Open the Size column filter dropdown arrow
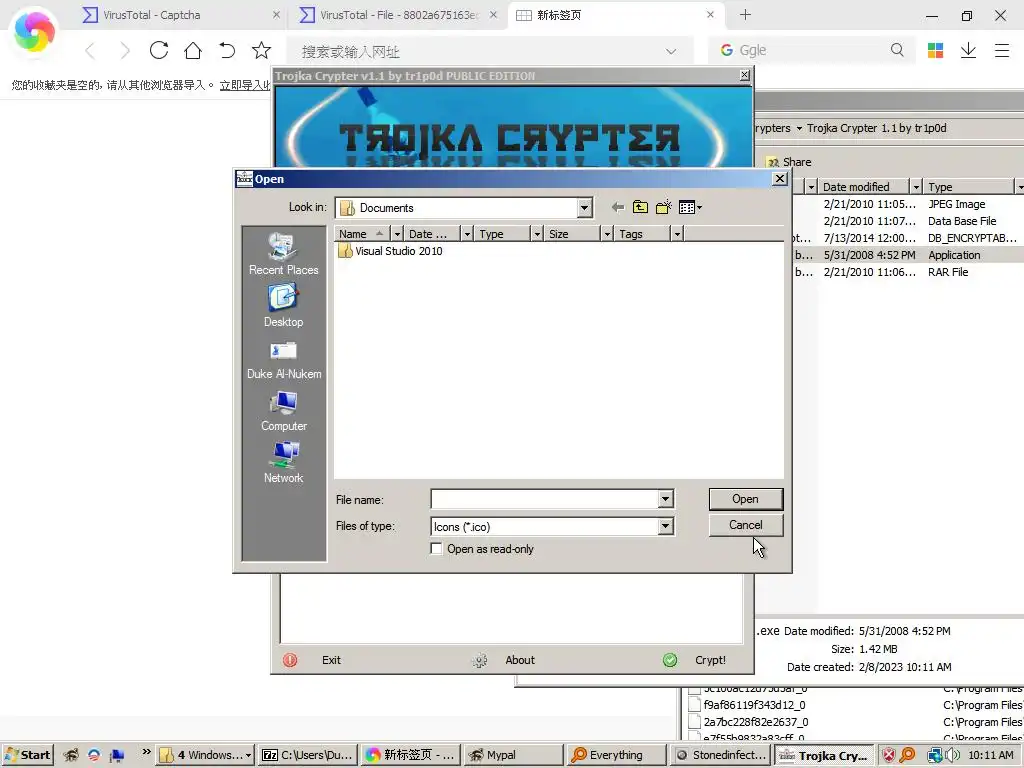1024x768 pixels. point(607,234)
